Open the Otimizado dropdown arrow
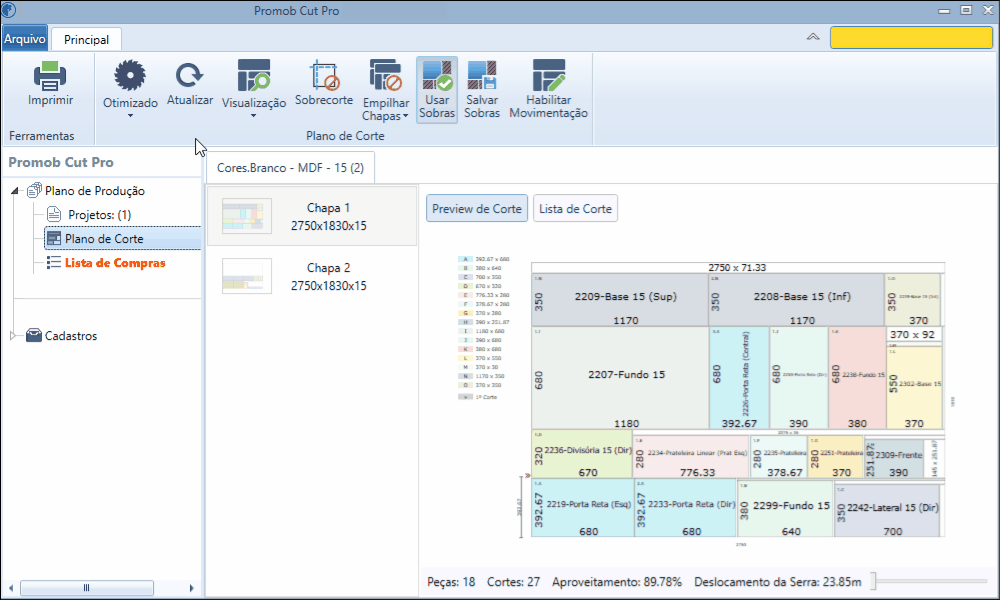Image resolution: width=1000 pixels, height=600 pixels. coord(130,116)
